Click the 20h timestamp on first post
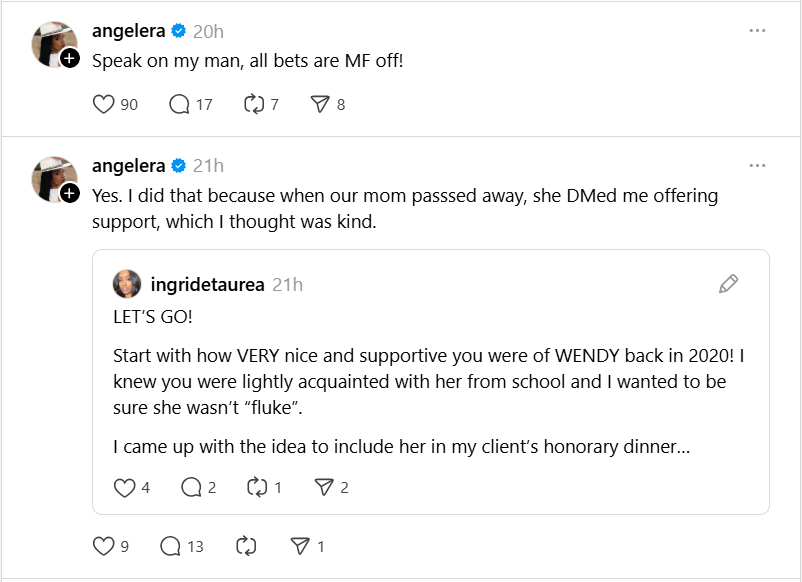802x582 pixels. (208, 31)
